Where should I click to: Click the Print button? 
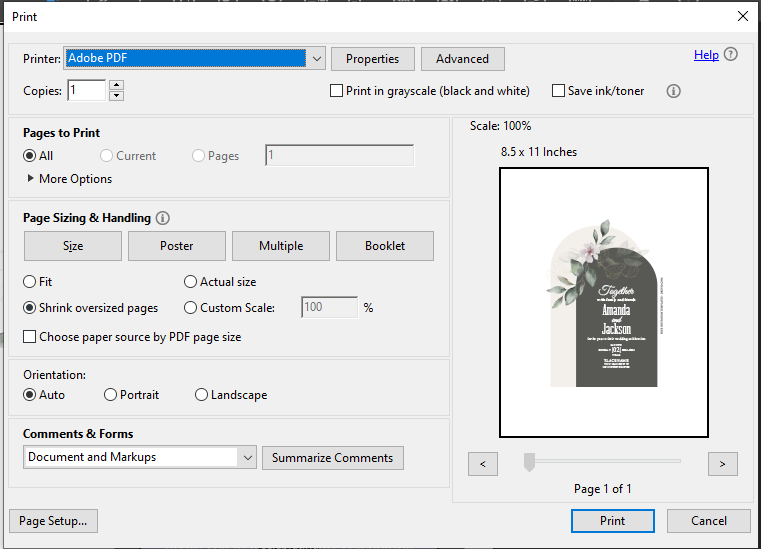(x=612, y=521)
